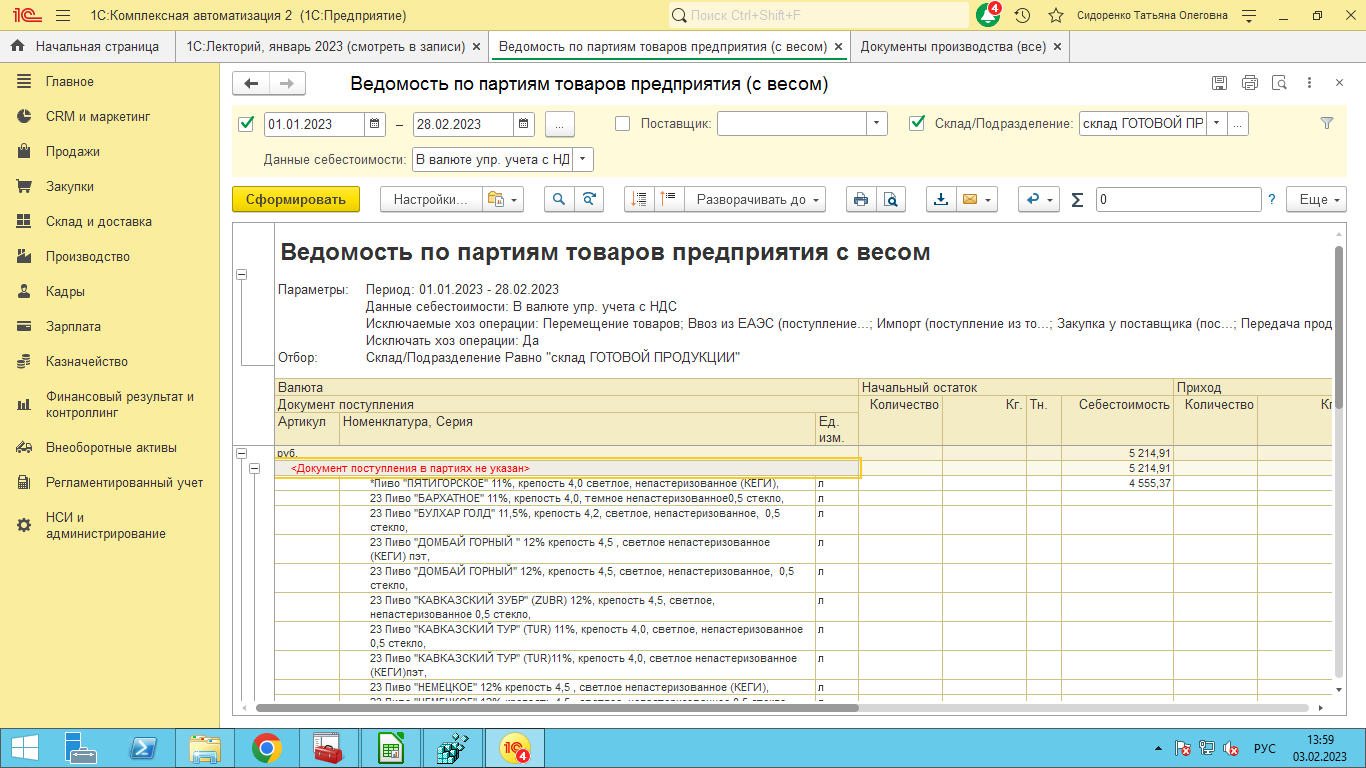Screen dimensions: 1366x768
Task: Open Казначейство section
Action: click(87, 362)
